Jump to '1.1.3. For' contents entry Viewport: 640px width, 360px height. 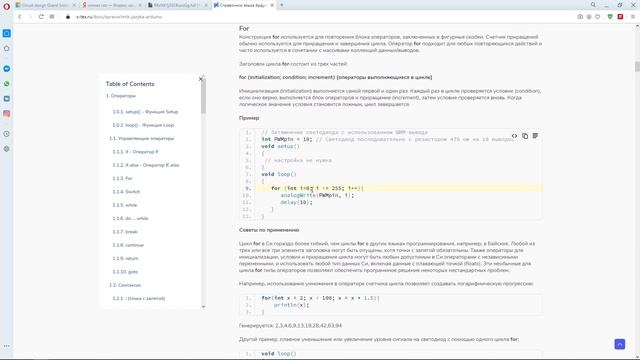(122, 179)
